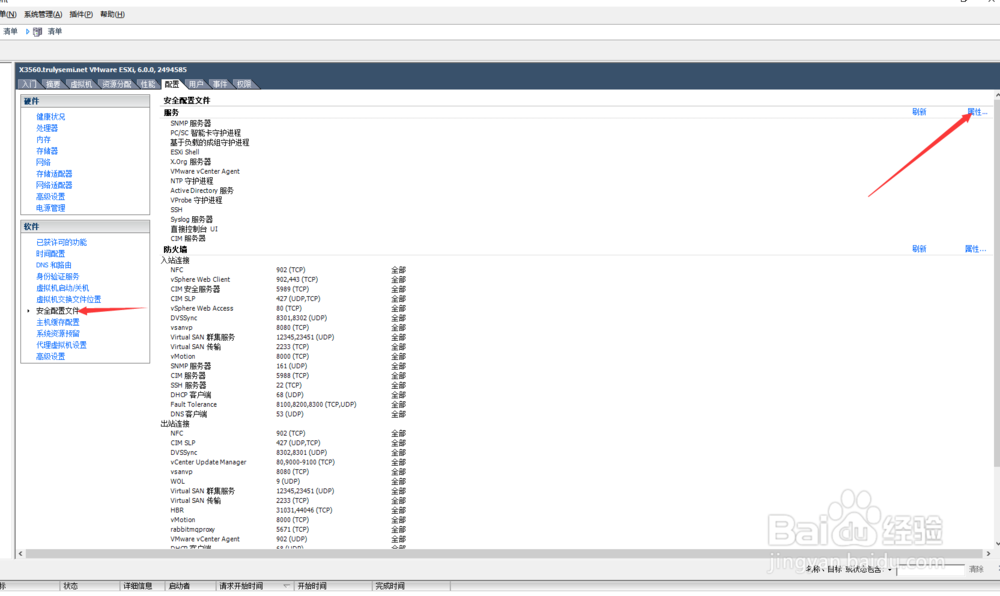Switch to the 摘要 tab
This screenshot has height=596, width=1000.
[53, 84]
